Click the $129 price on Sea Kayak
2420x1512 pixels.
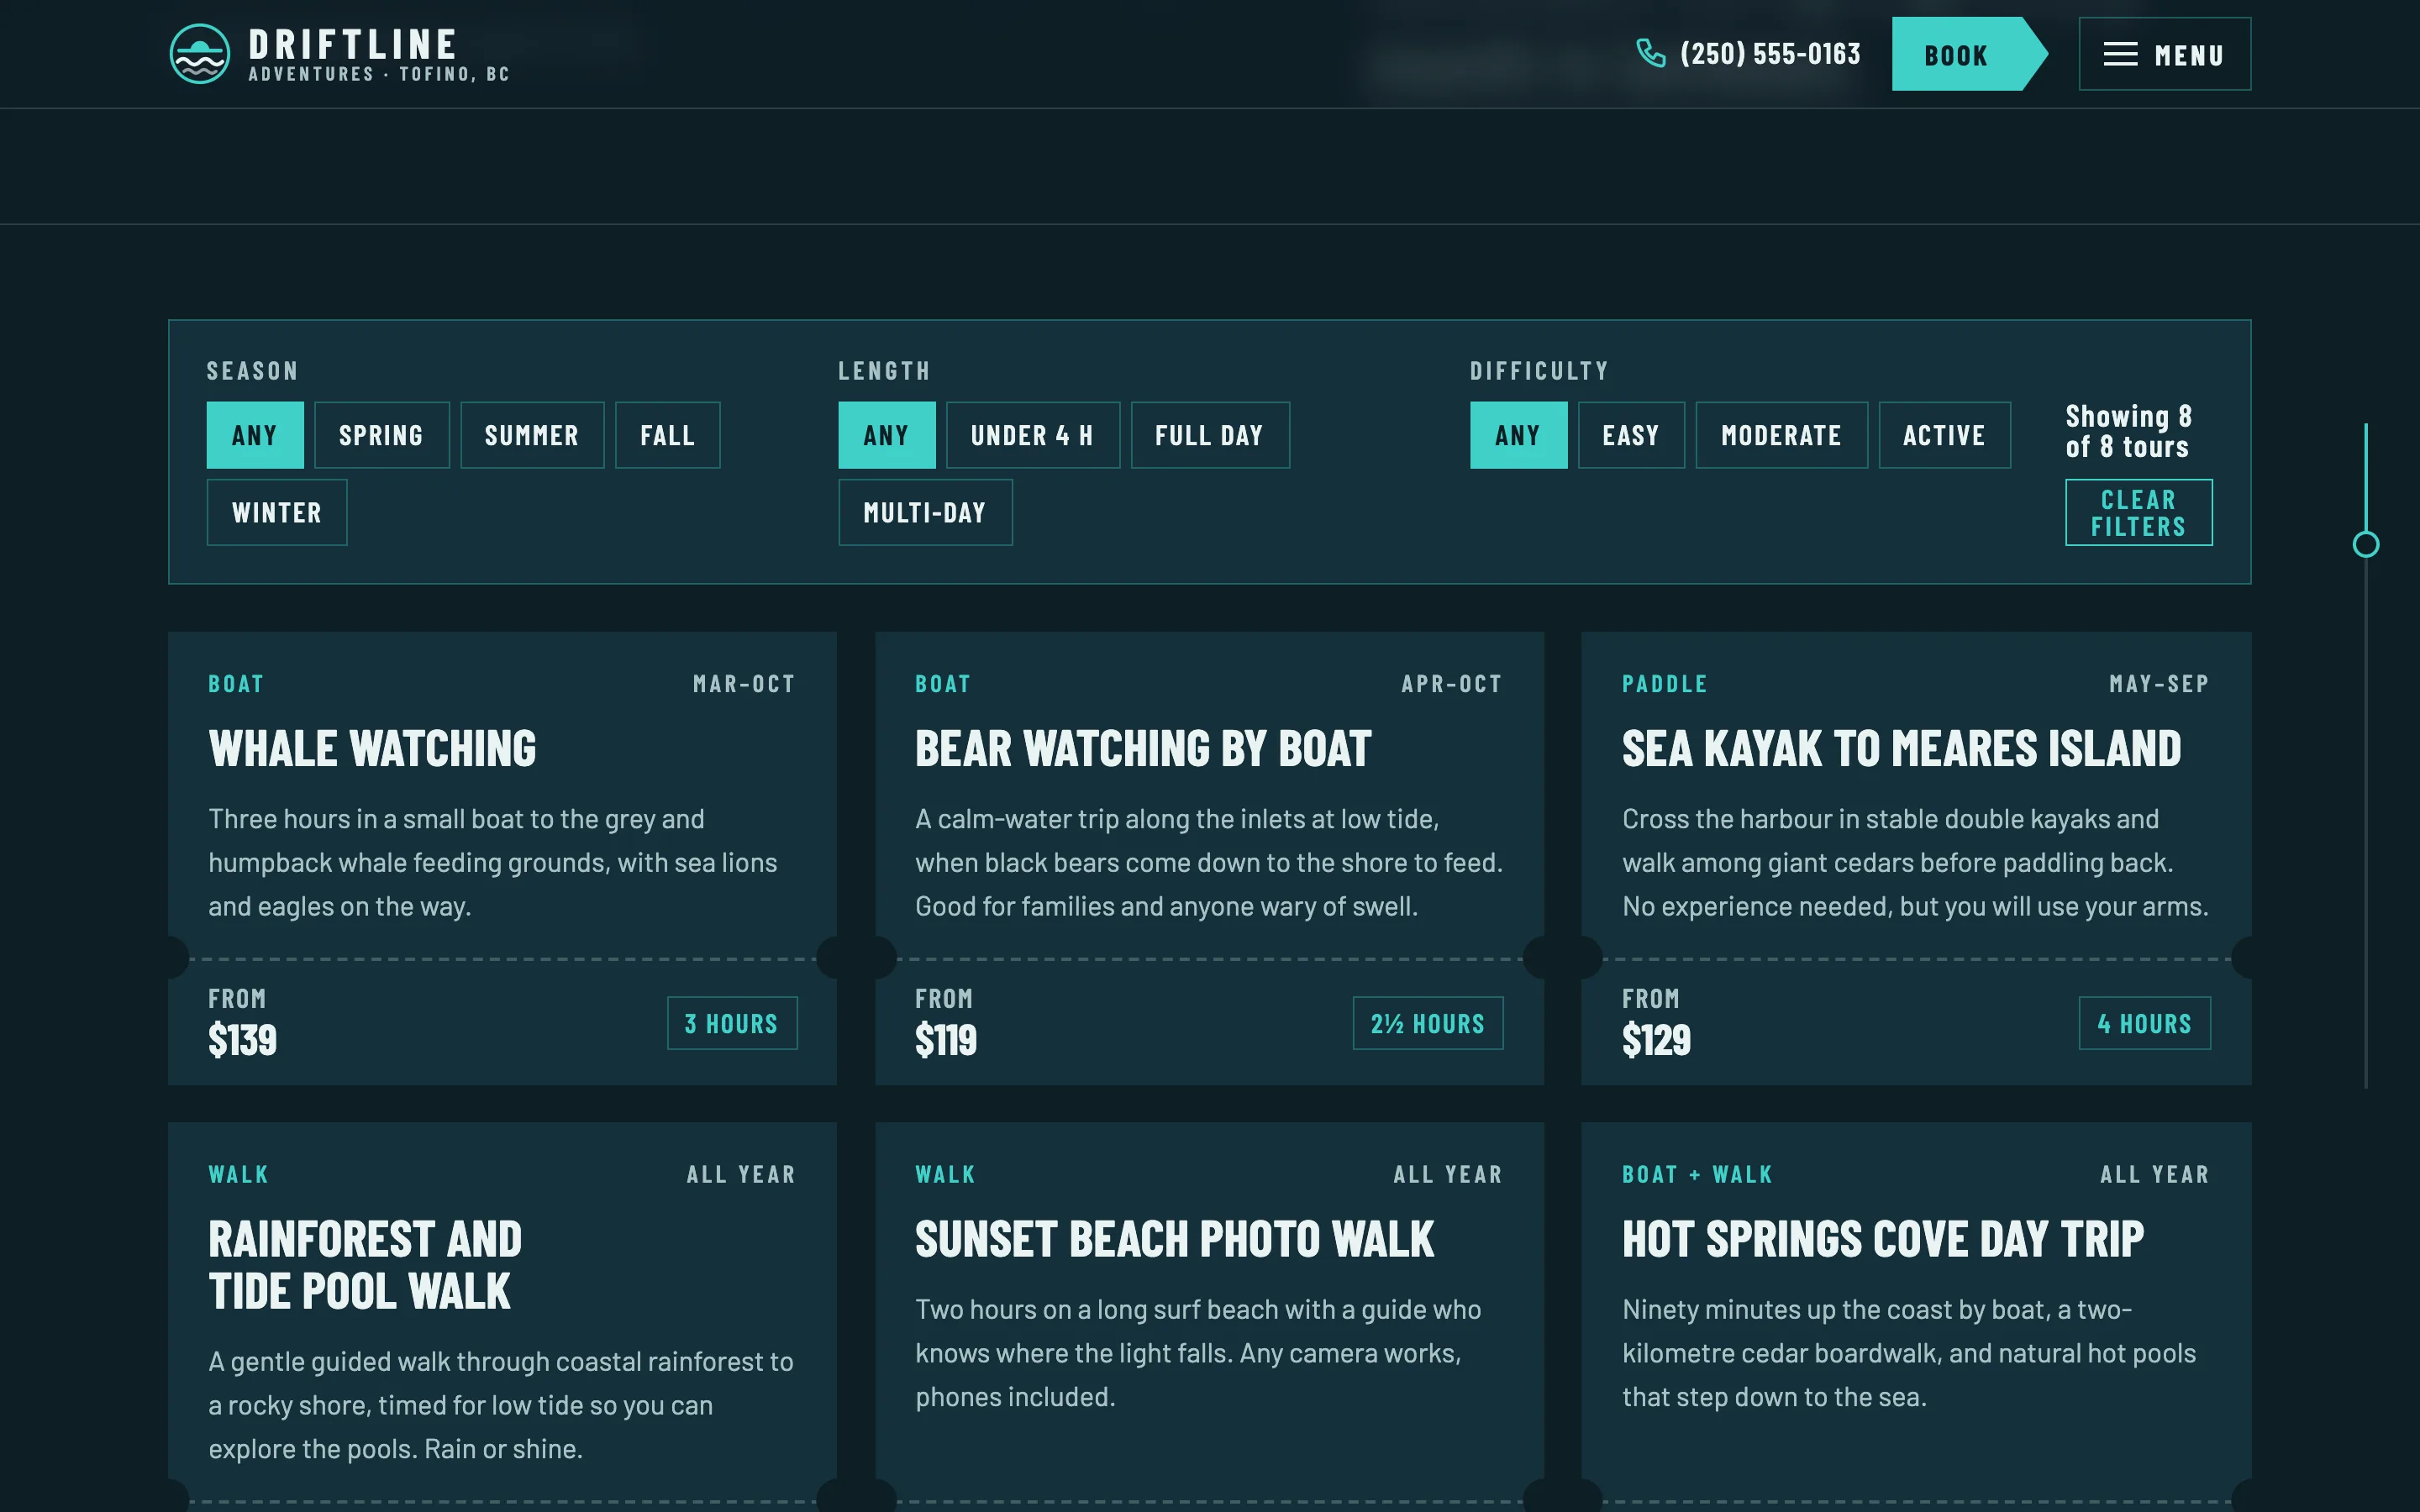pos(1656,1040)
